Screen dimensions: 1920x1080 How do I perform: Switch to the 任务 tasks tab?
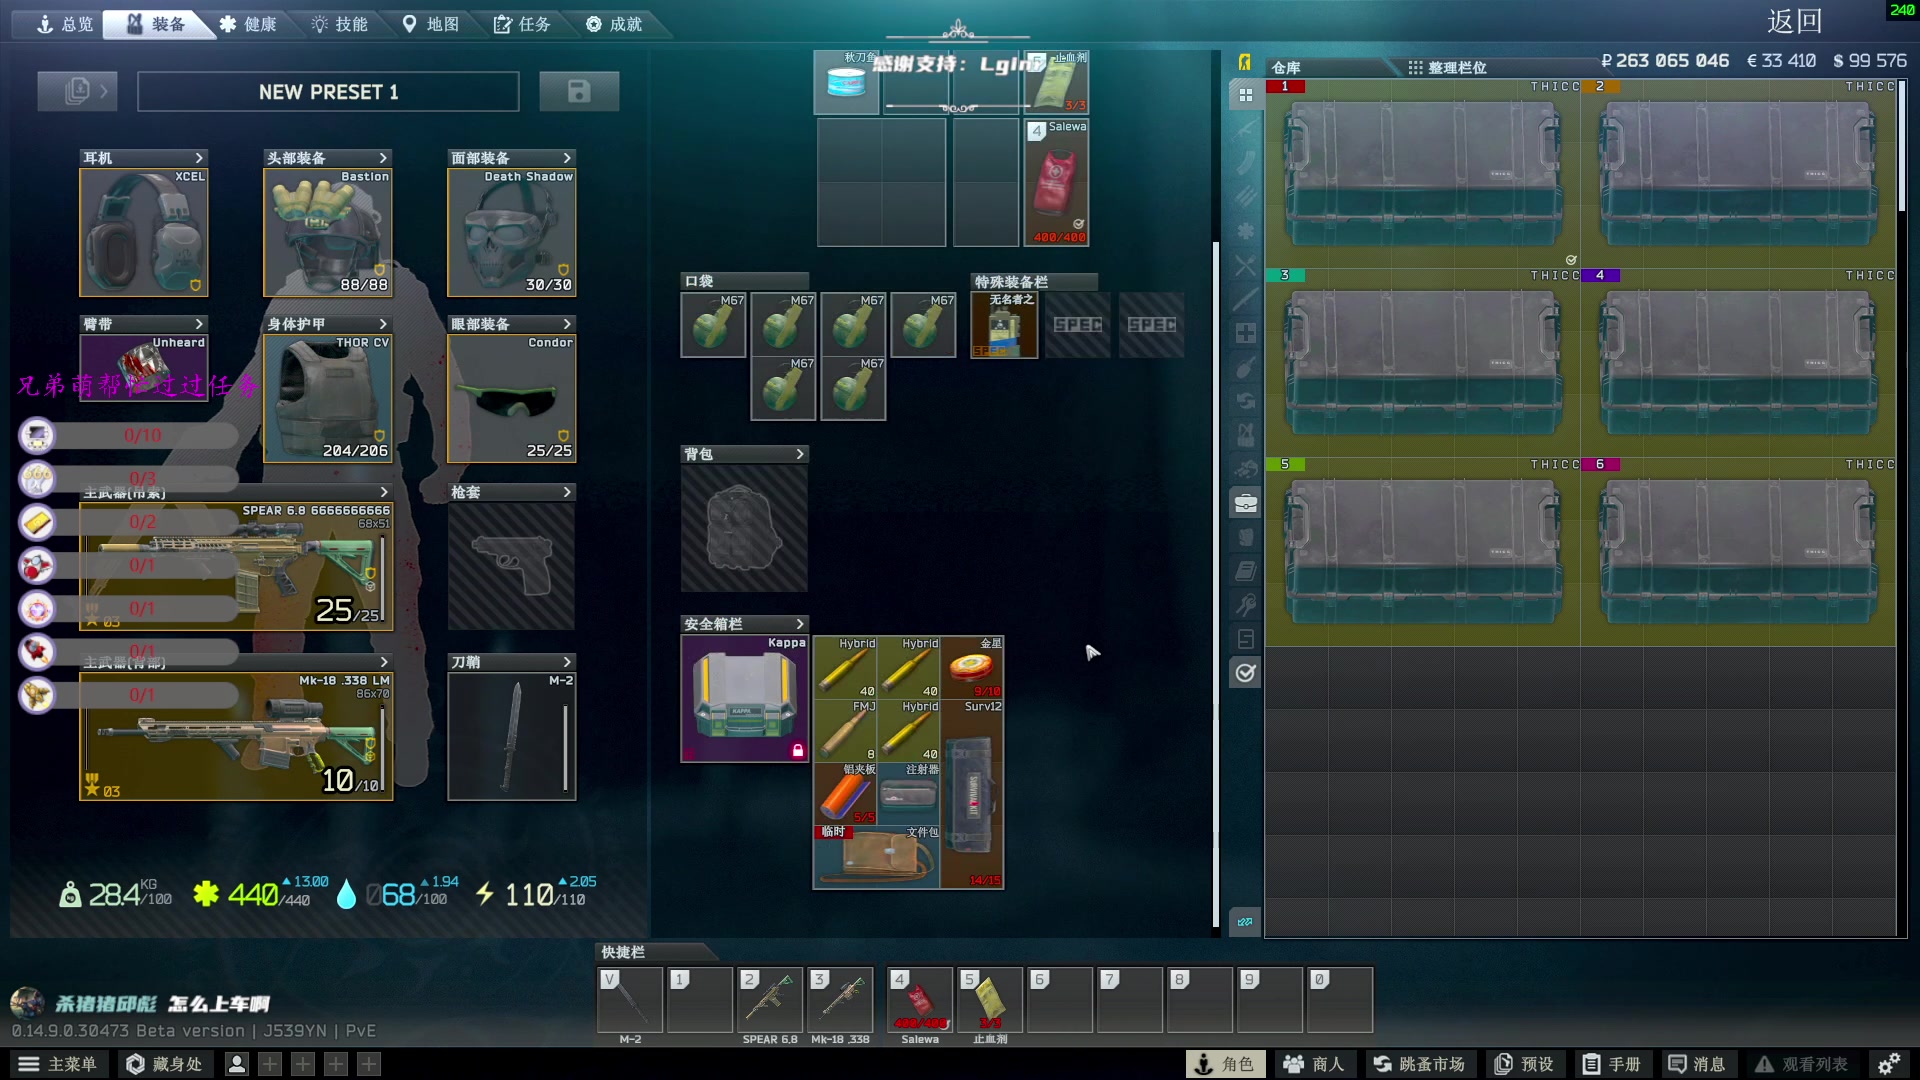click(522, 24)
